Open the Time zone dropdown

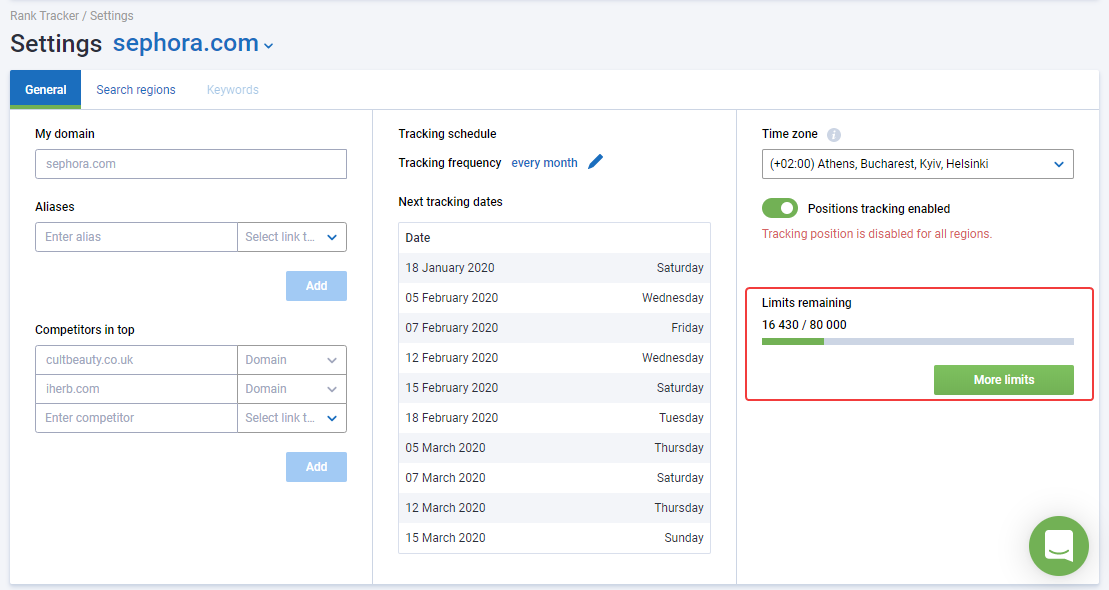pos(917,164)
